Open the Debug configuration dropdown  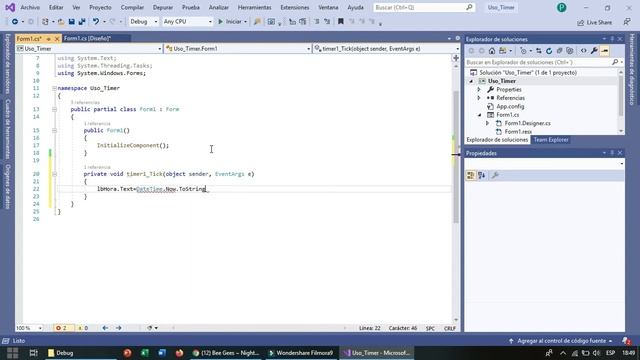tap(143, 22)
